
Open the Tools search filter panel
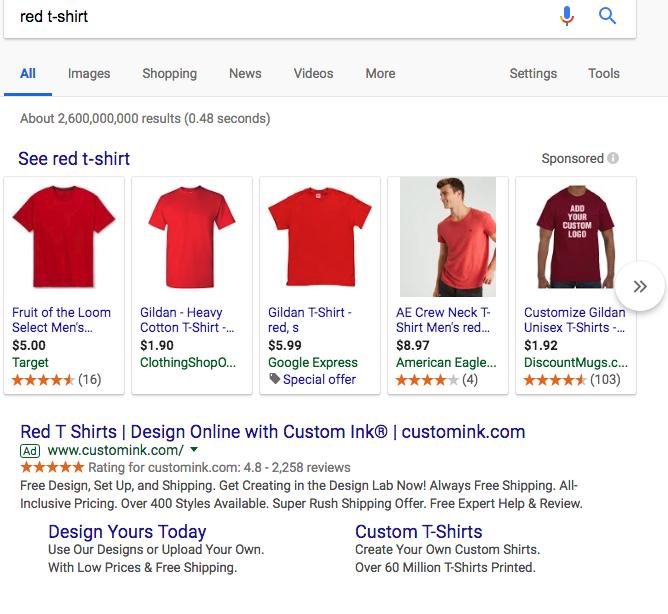click(603, 73)
